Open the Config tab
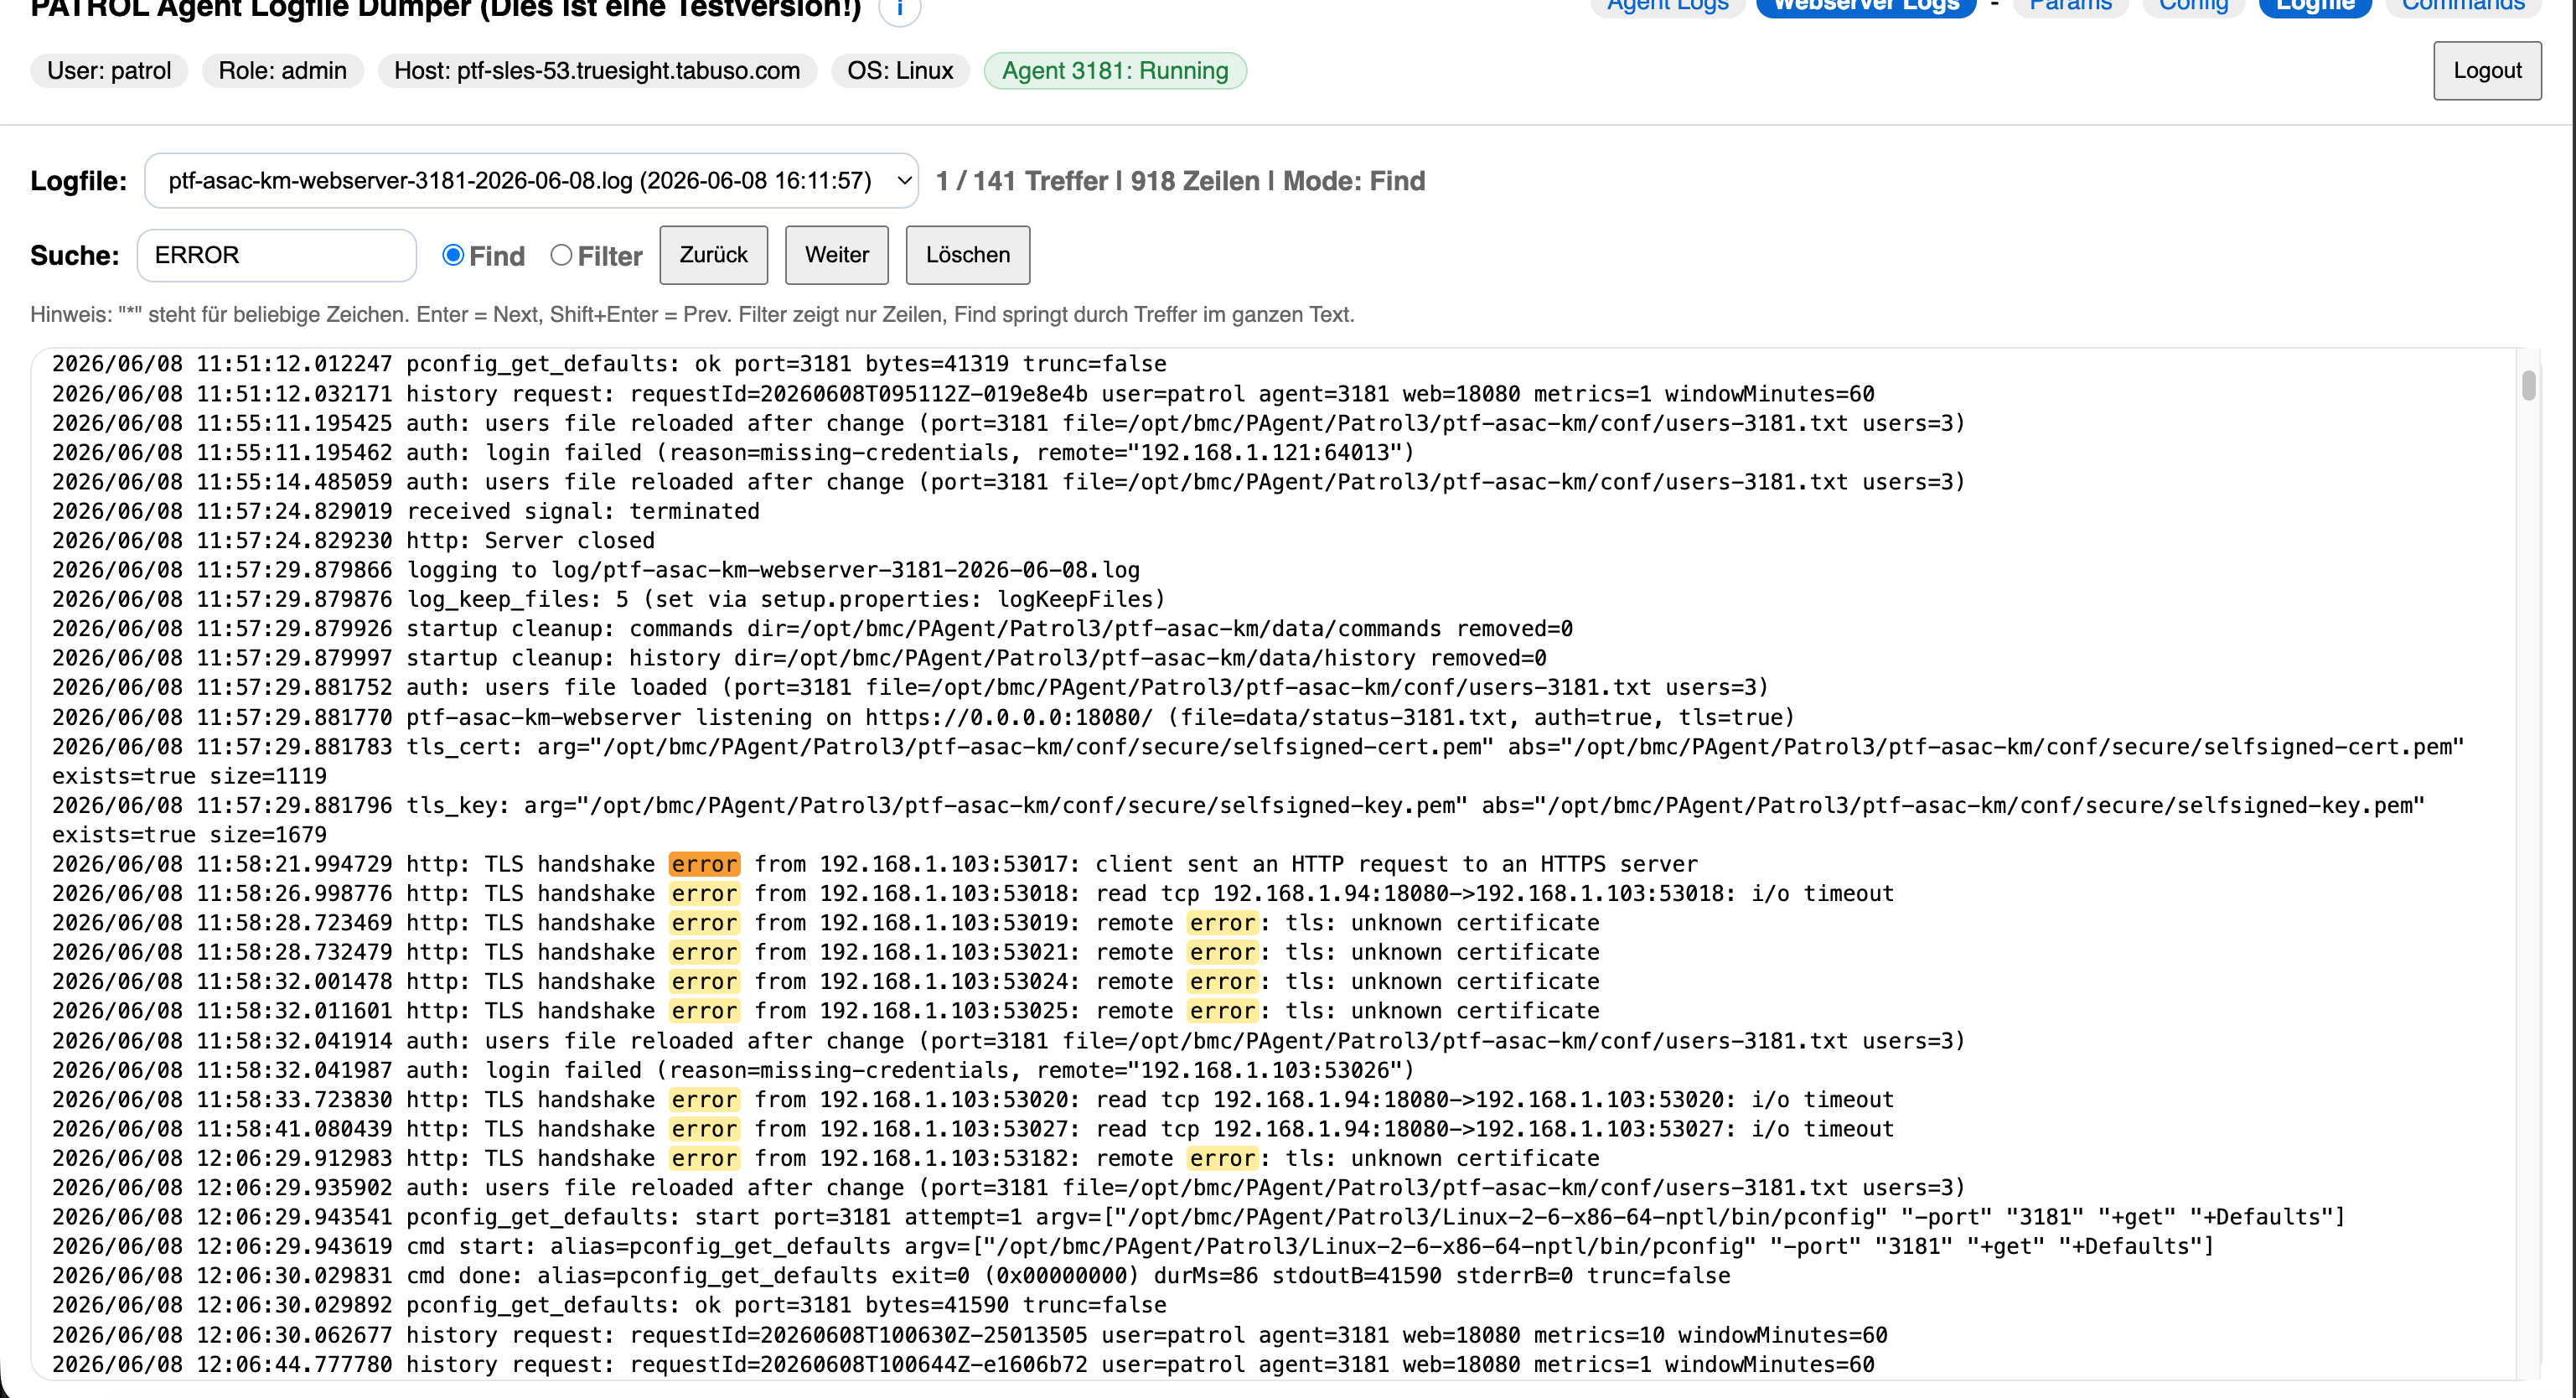Screen dimensions: 2576x1398 2193,6
